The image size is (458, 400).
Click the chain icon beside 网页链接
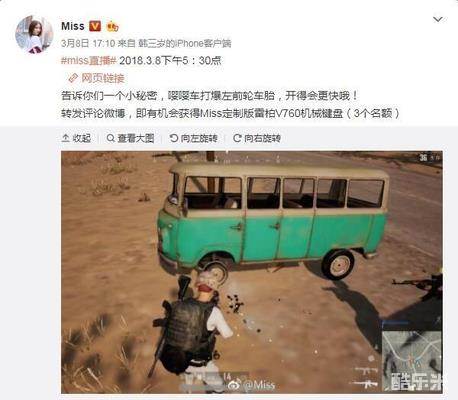pyautogui.click(x=73, y=79)
